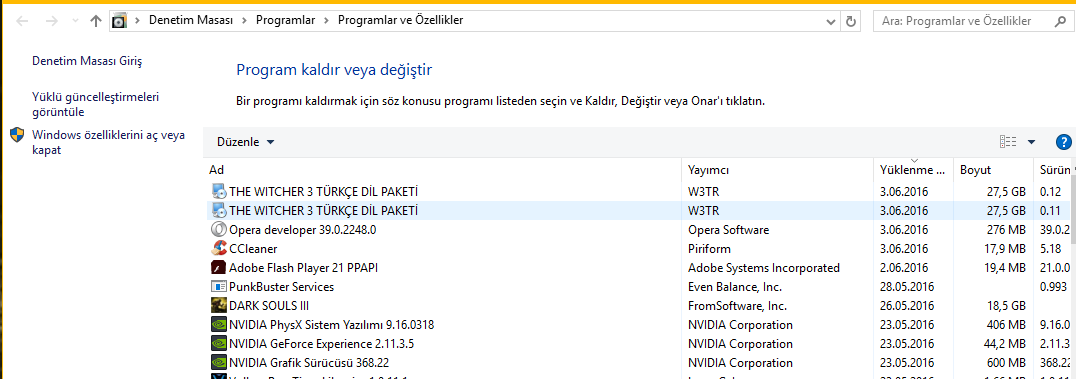Select NVIDIA PhysX Sistem Yazılımı 9.16.0318
The height and width of the screenshot is (379, 1076).
pos(331,324)
